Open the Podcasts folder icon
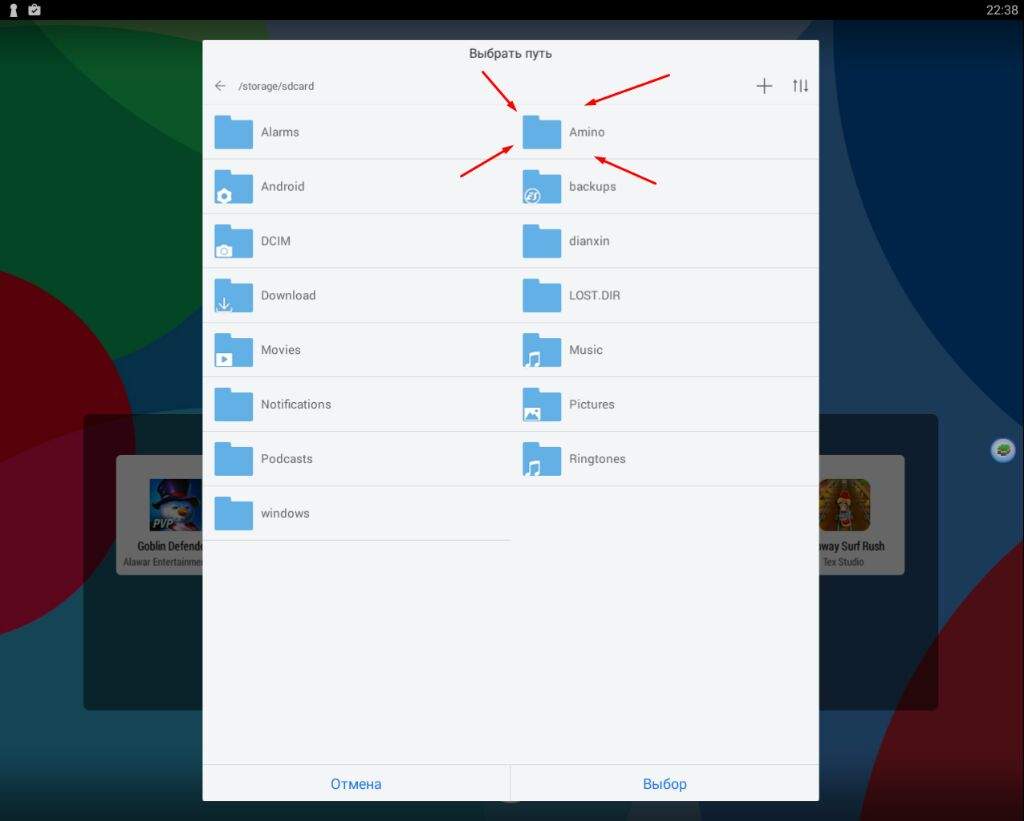Image resolution: width=1024 pixels, height=821 pixels. [x=234, y=459]
